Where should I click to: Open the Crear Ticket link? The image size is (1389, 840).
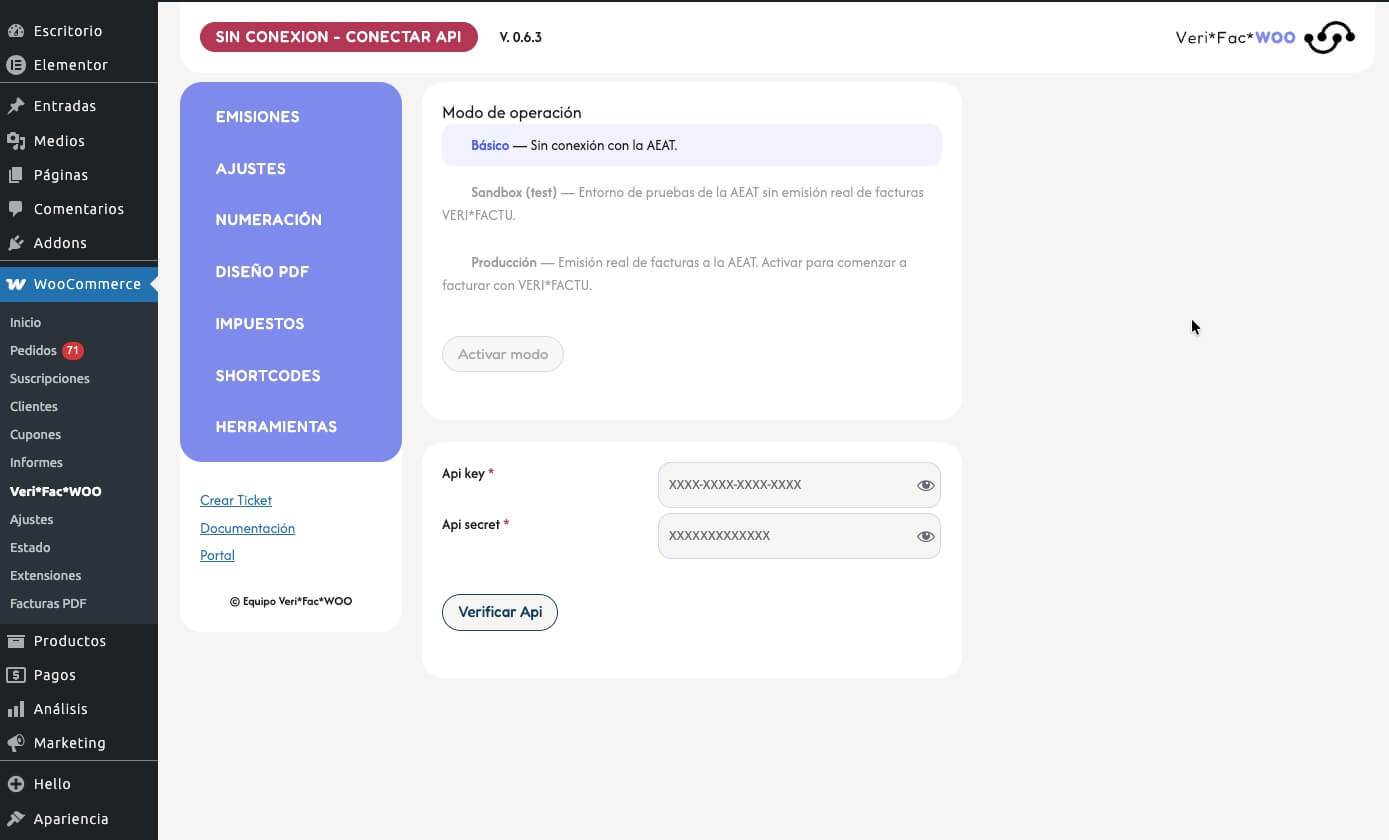tap(236, 500)
